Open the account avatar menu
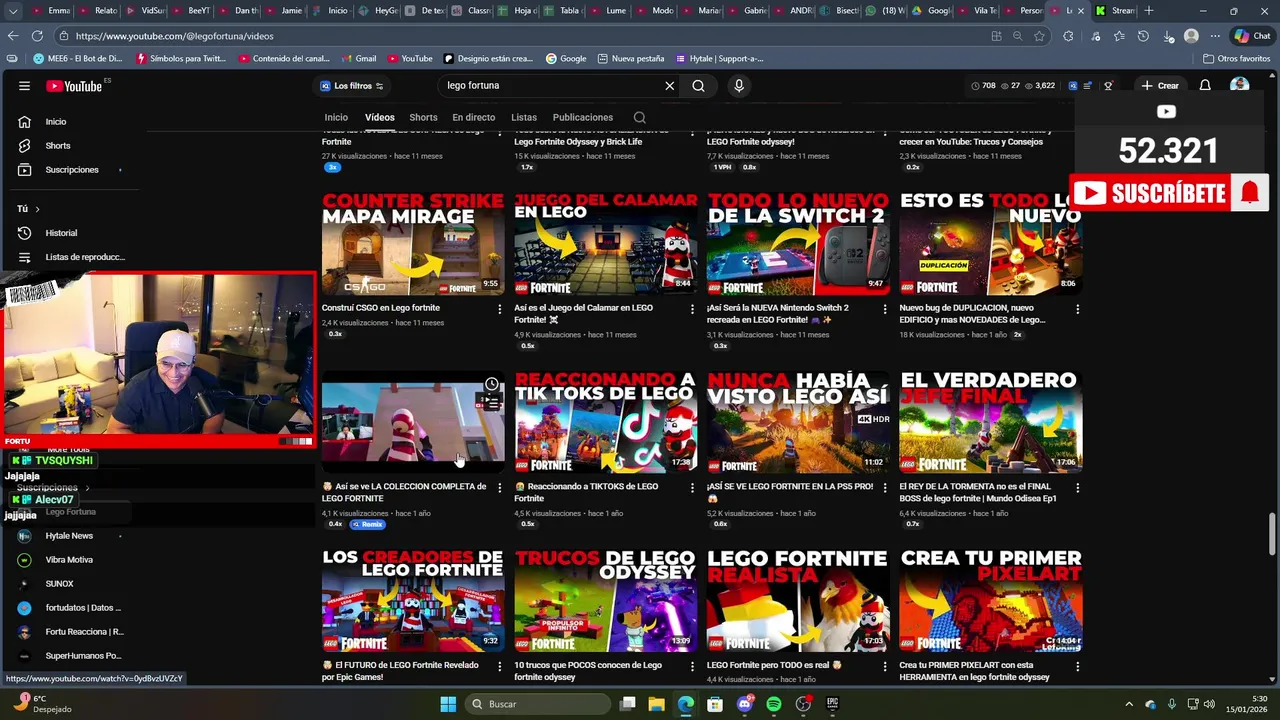Viewport: 1280px width, 720px height. [x=1240, y=86]
